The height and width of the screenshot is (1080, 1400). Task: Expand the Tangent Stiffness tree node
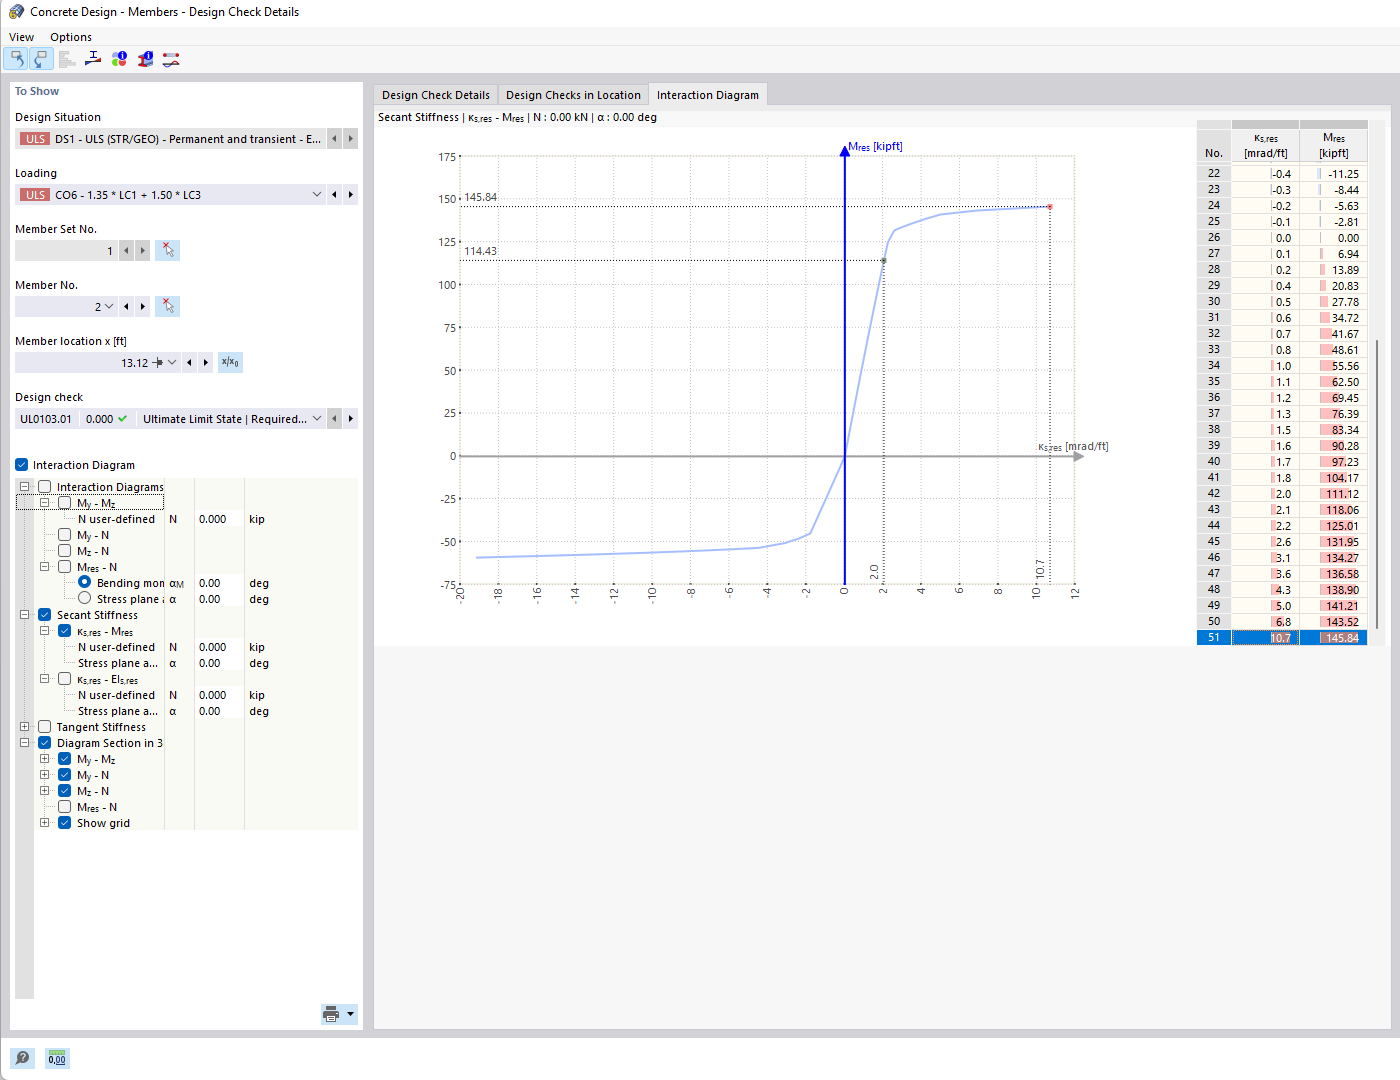[x=25, y=727]
